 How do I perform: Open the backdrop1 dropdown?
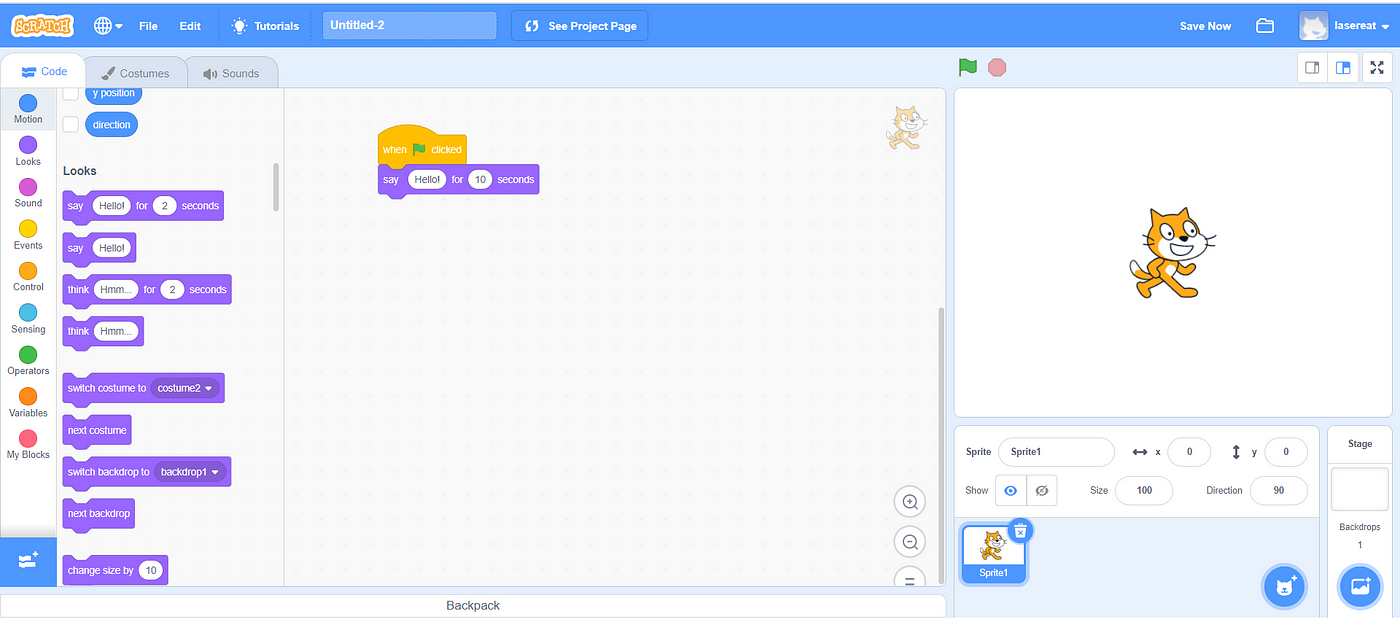[190, 472]
